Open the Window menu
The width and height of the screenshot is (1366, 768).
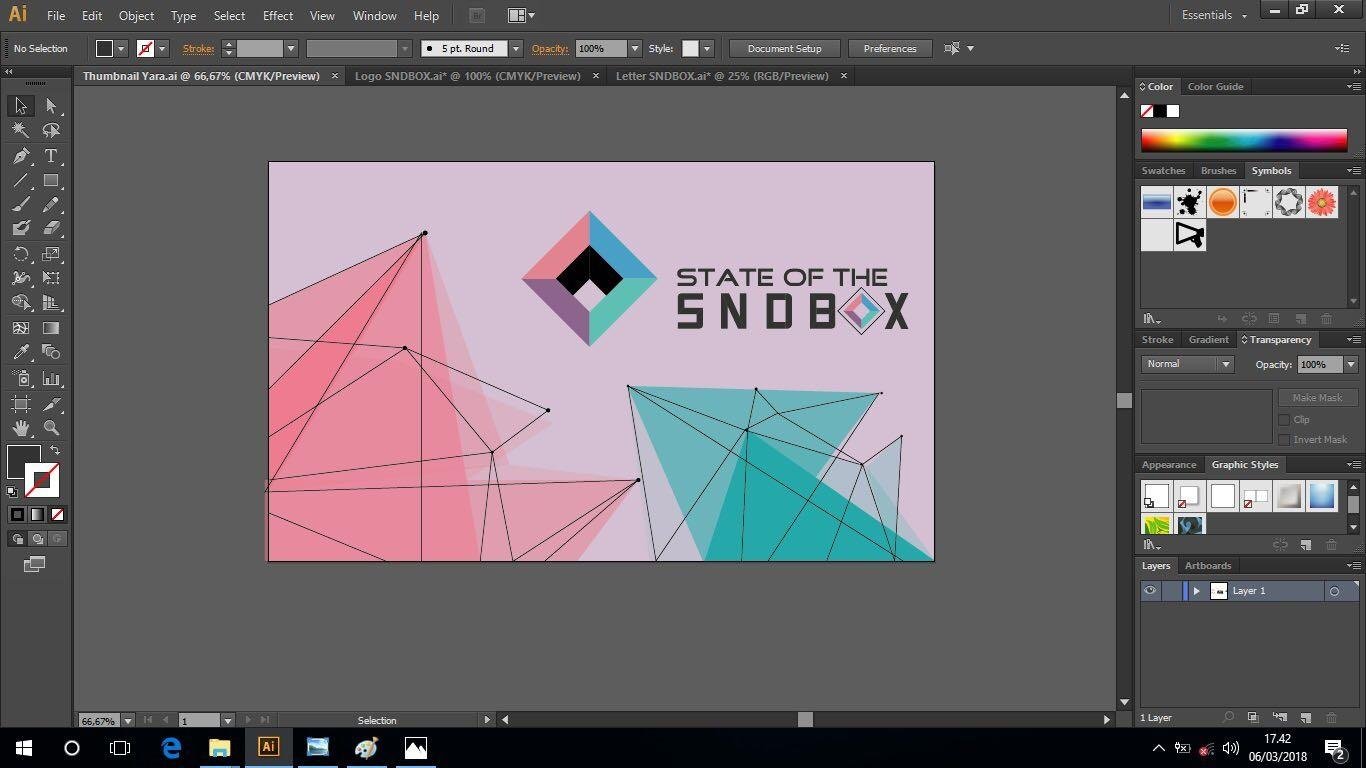tap(375, 16)
